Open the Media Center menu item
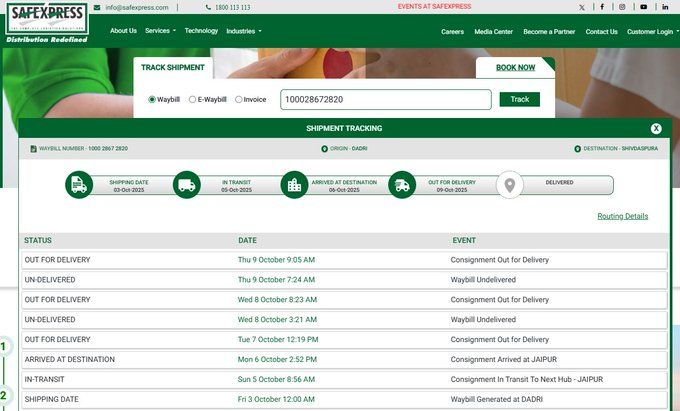 tap(494, 32)
